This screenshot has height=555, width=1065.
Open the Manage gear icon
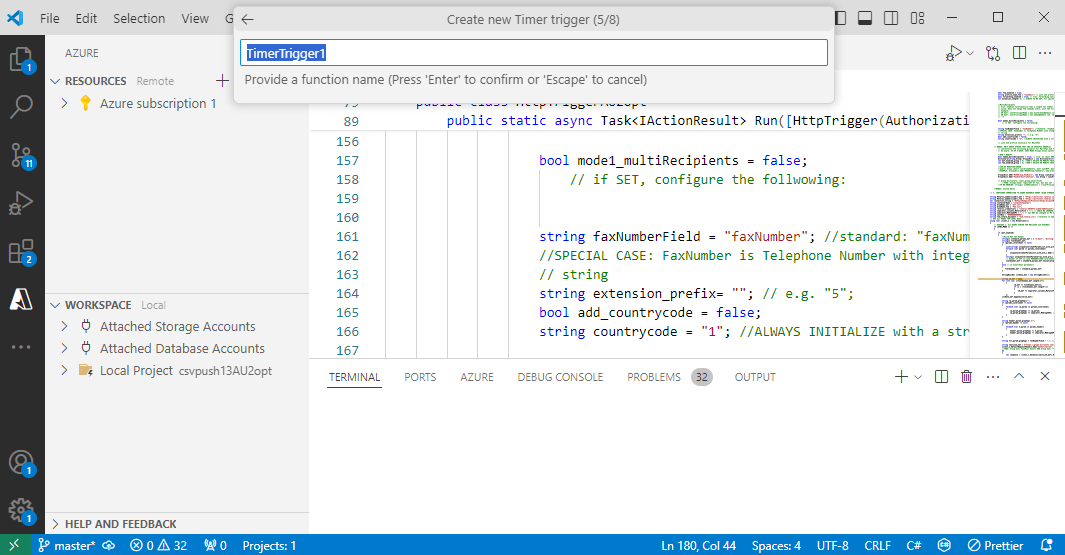20,509
